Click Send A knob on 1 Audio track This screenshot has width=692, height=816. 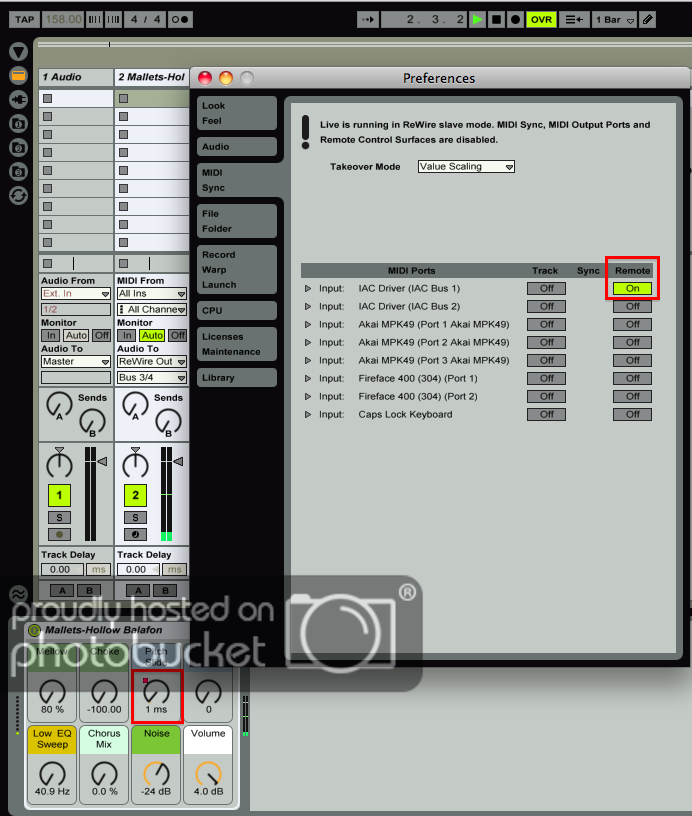(x=59, y=405)
